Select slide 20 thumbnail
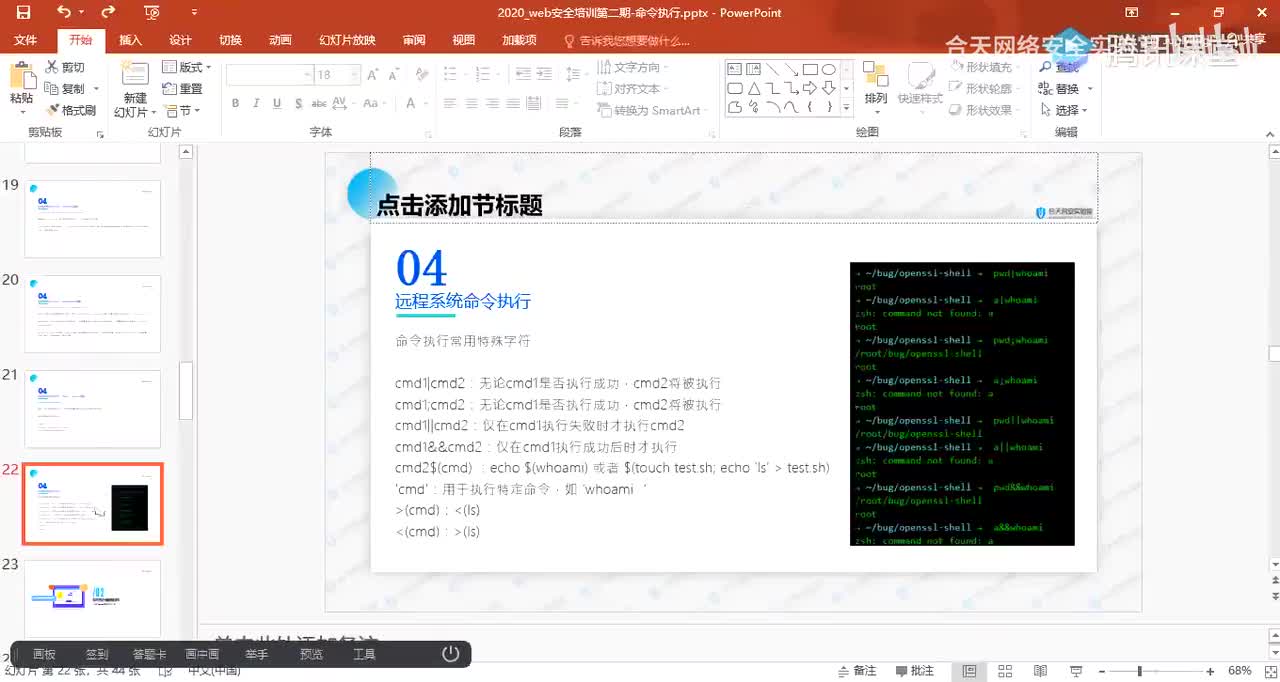 coord(92,314)
